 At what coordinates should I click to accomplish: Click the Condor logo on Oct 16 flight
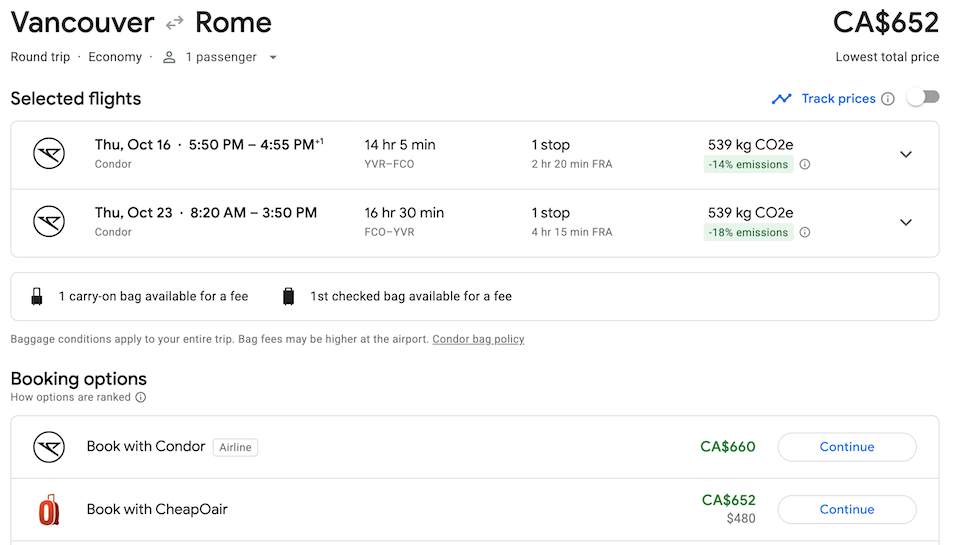point(49,154)
